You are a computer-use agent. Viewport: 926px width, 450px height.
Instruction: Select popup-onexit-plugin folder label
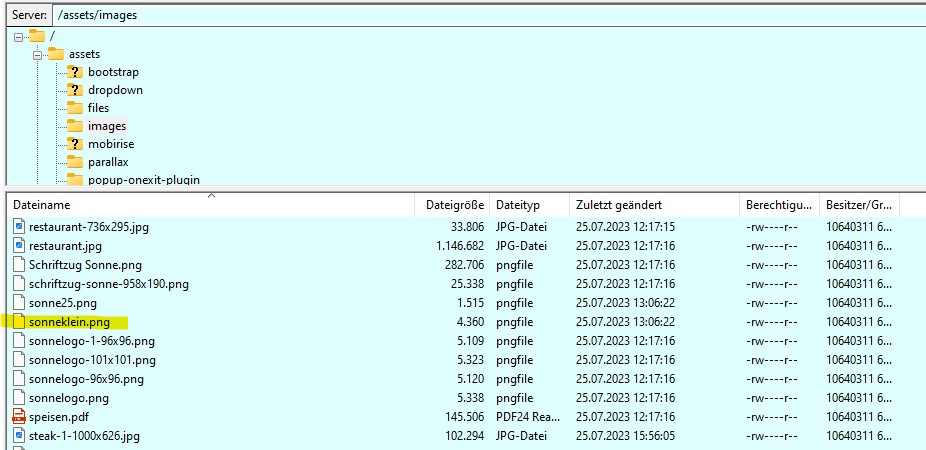tap(144, 180)
